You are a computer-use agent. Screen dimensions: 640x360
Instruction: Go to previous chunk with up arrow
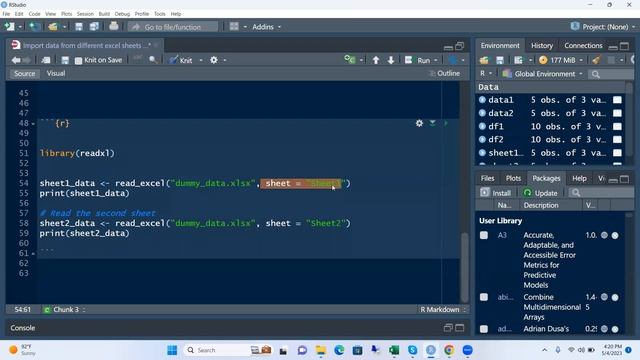tap(376, 60)
